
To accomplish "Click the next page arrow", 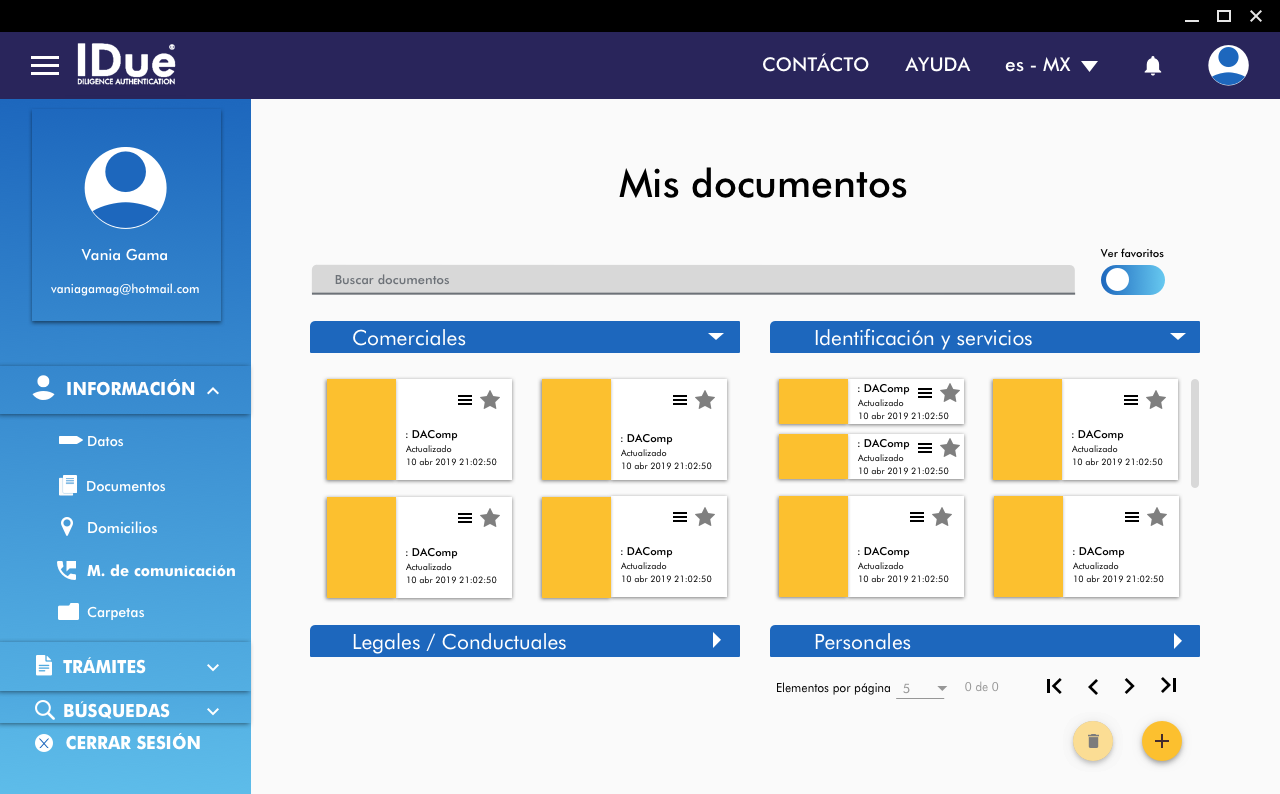I will (x=1129, y=686).
